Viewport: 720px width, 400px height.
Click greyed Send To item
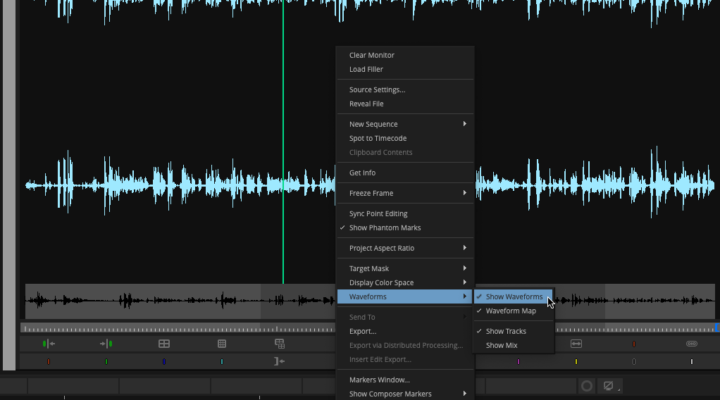pos(405,317)
